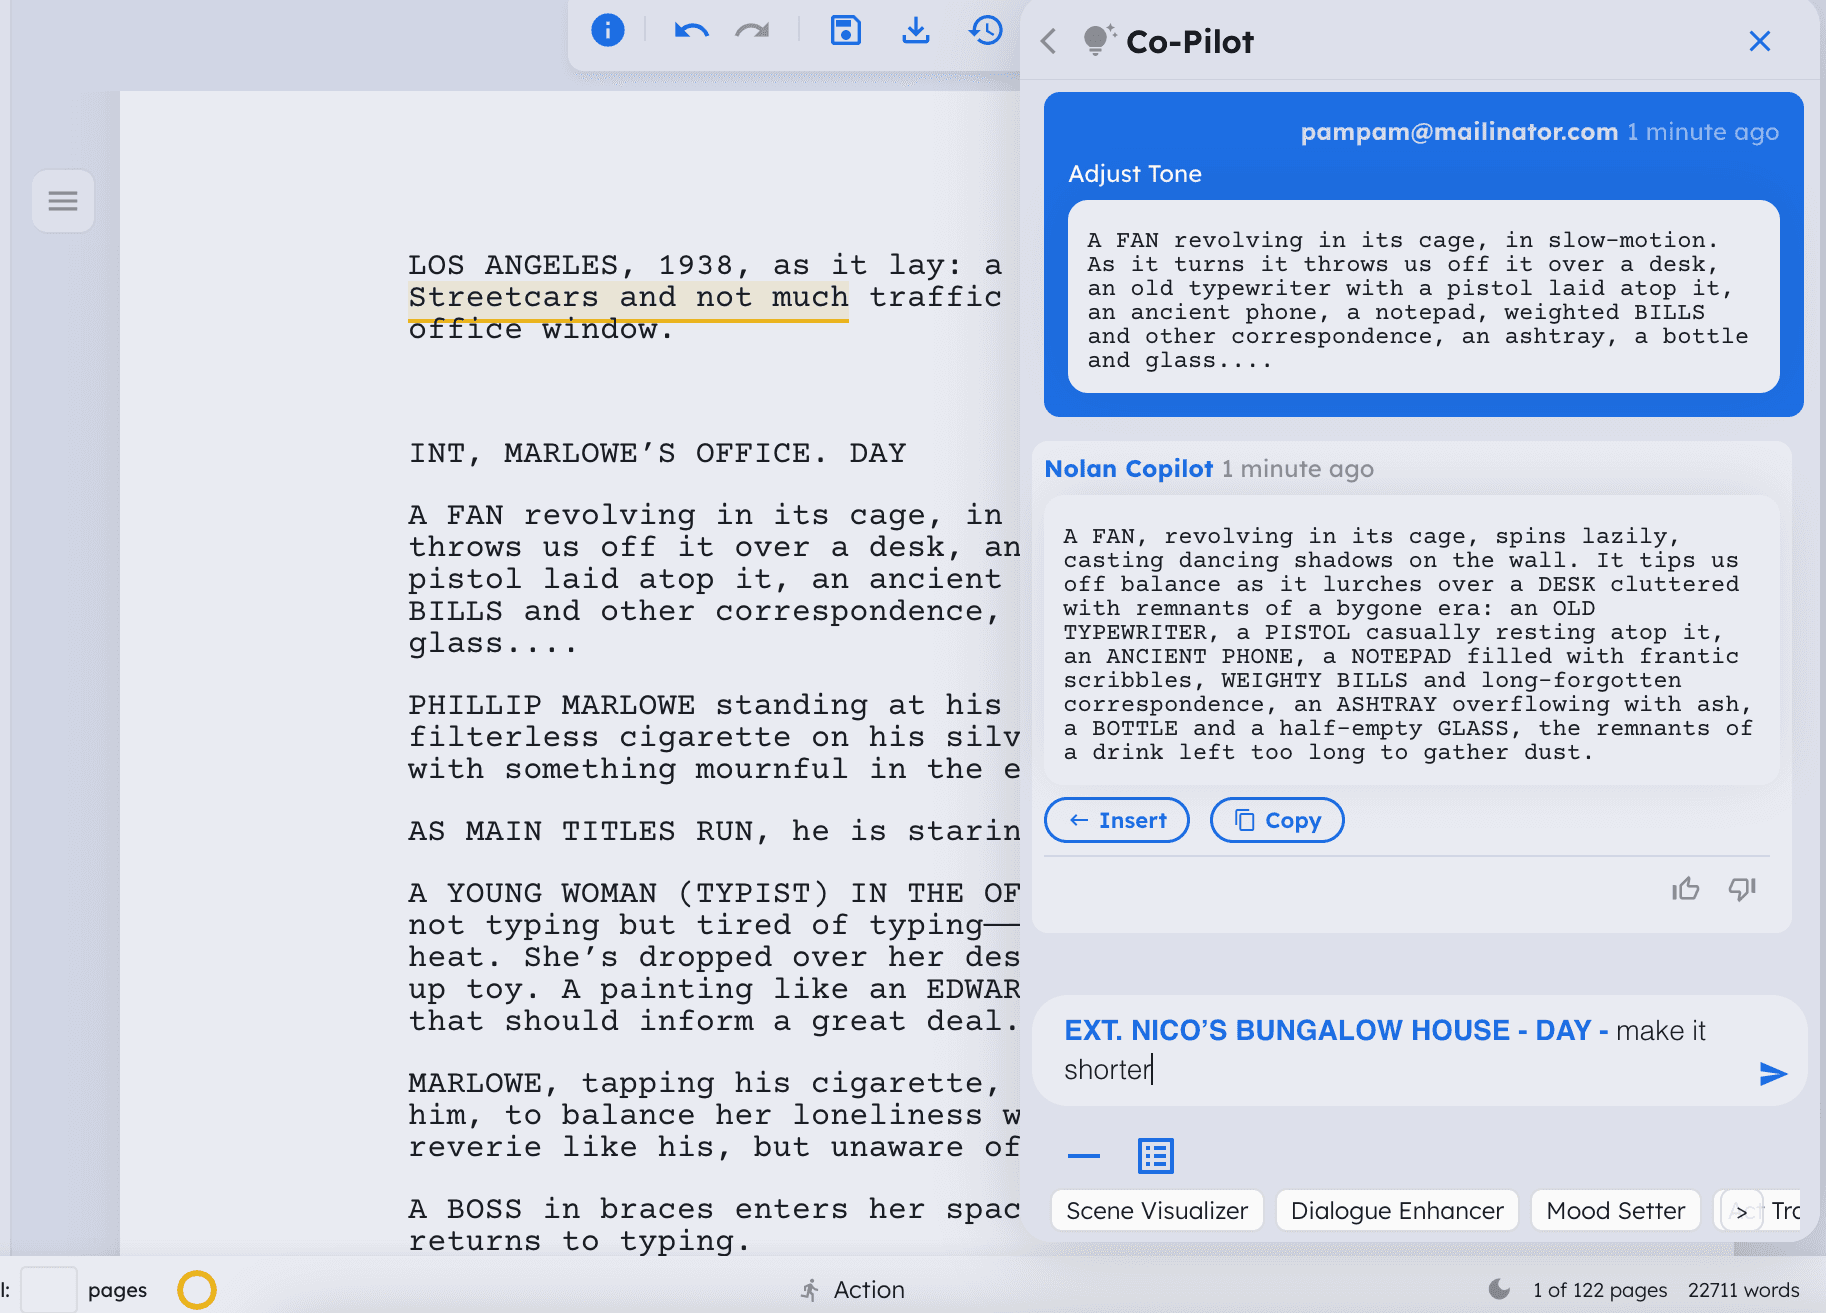This screenshot has width=1826, height=1313.
Task: Save the screenplay
Action: pos(845,31)
